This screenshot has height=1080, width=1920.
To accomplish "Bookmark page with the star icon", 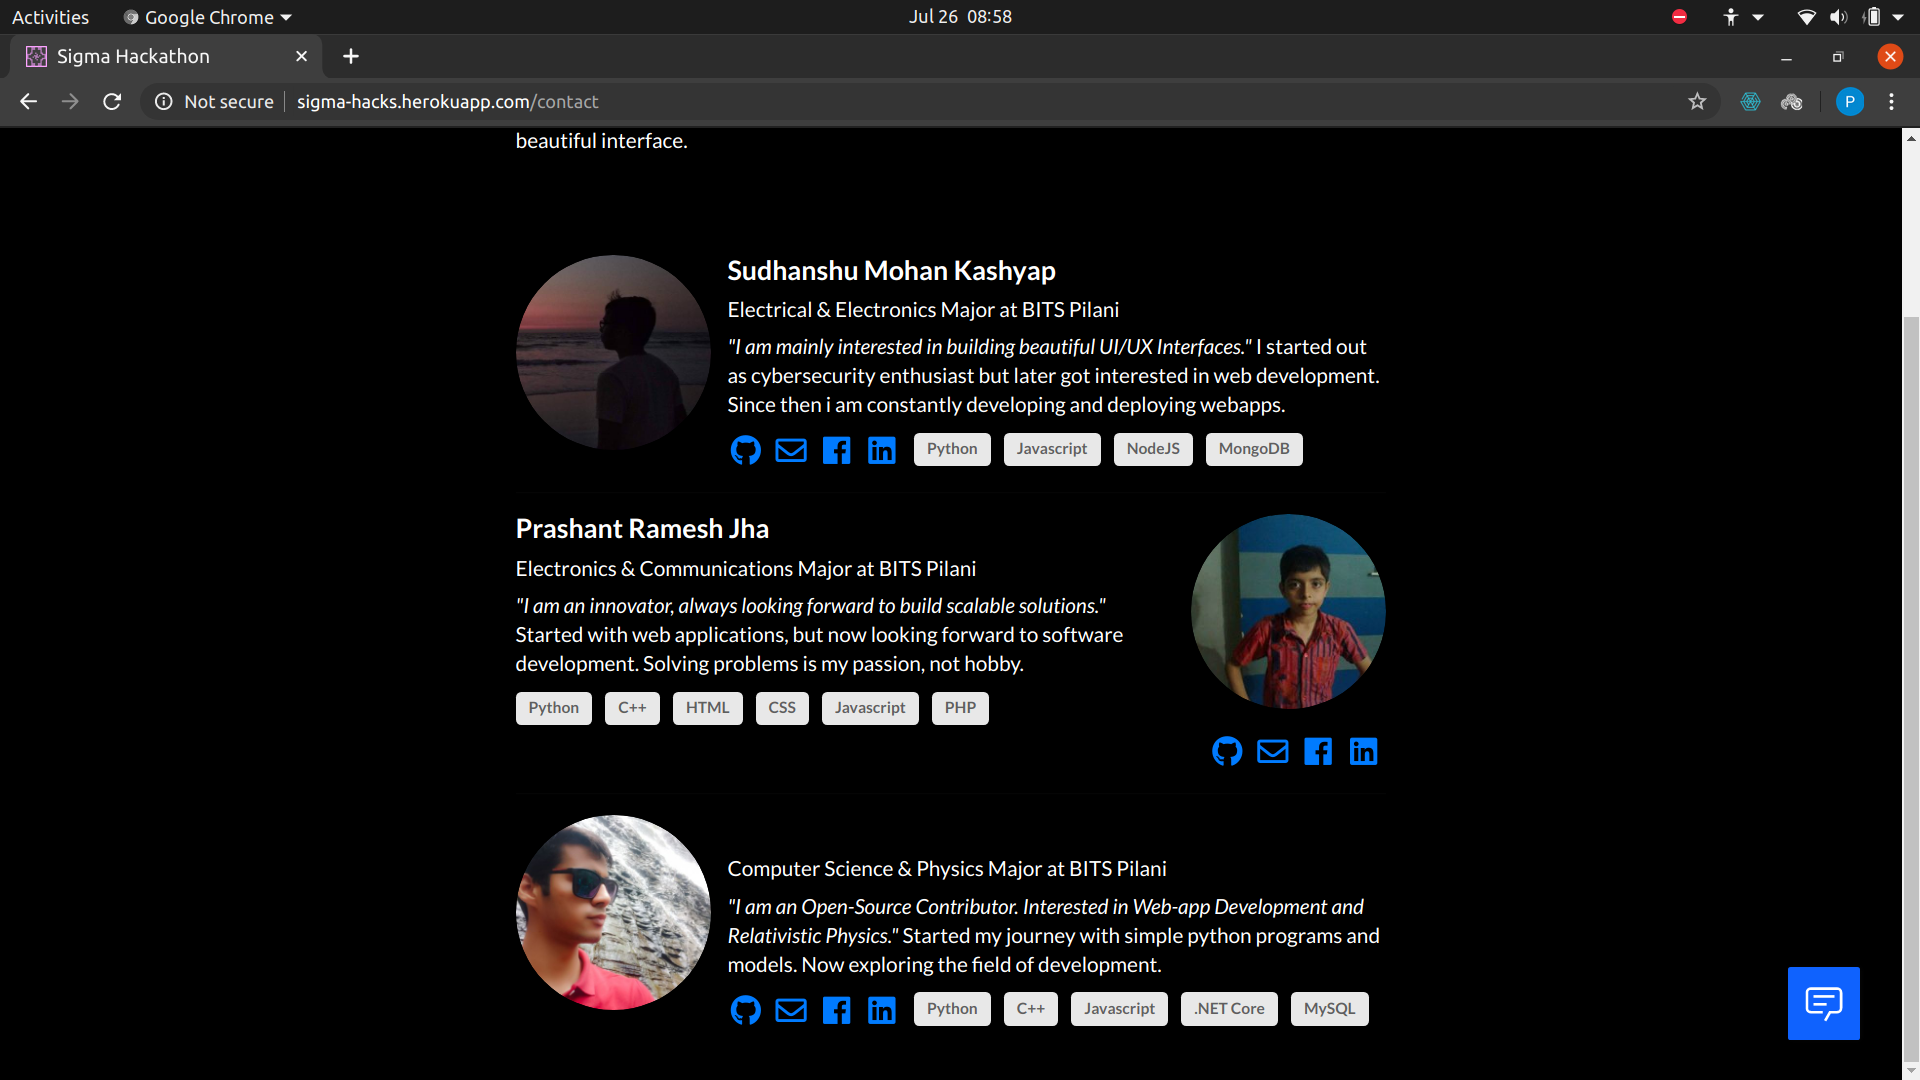I will pos(1697,101).
